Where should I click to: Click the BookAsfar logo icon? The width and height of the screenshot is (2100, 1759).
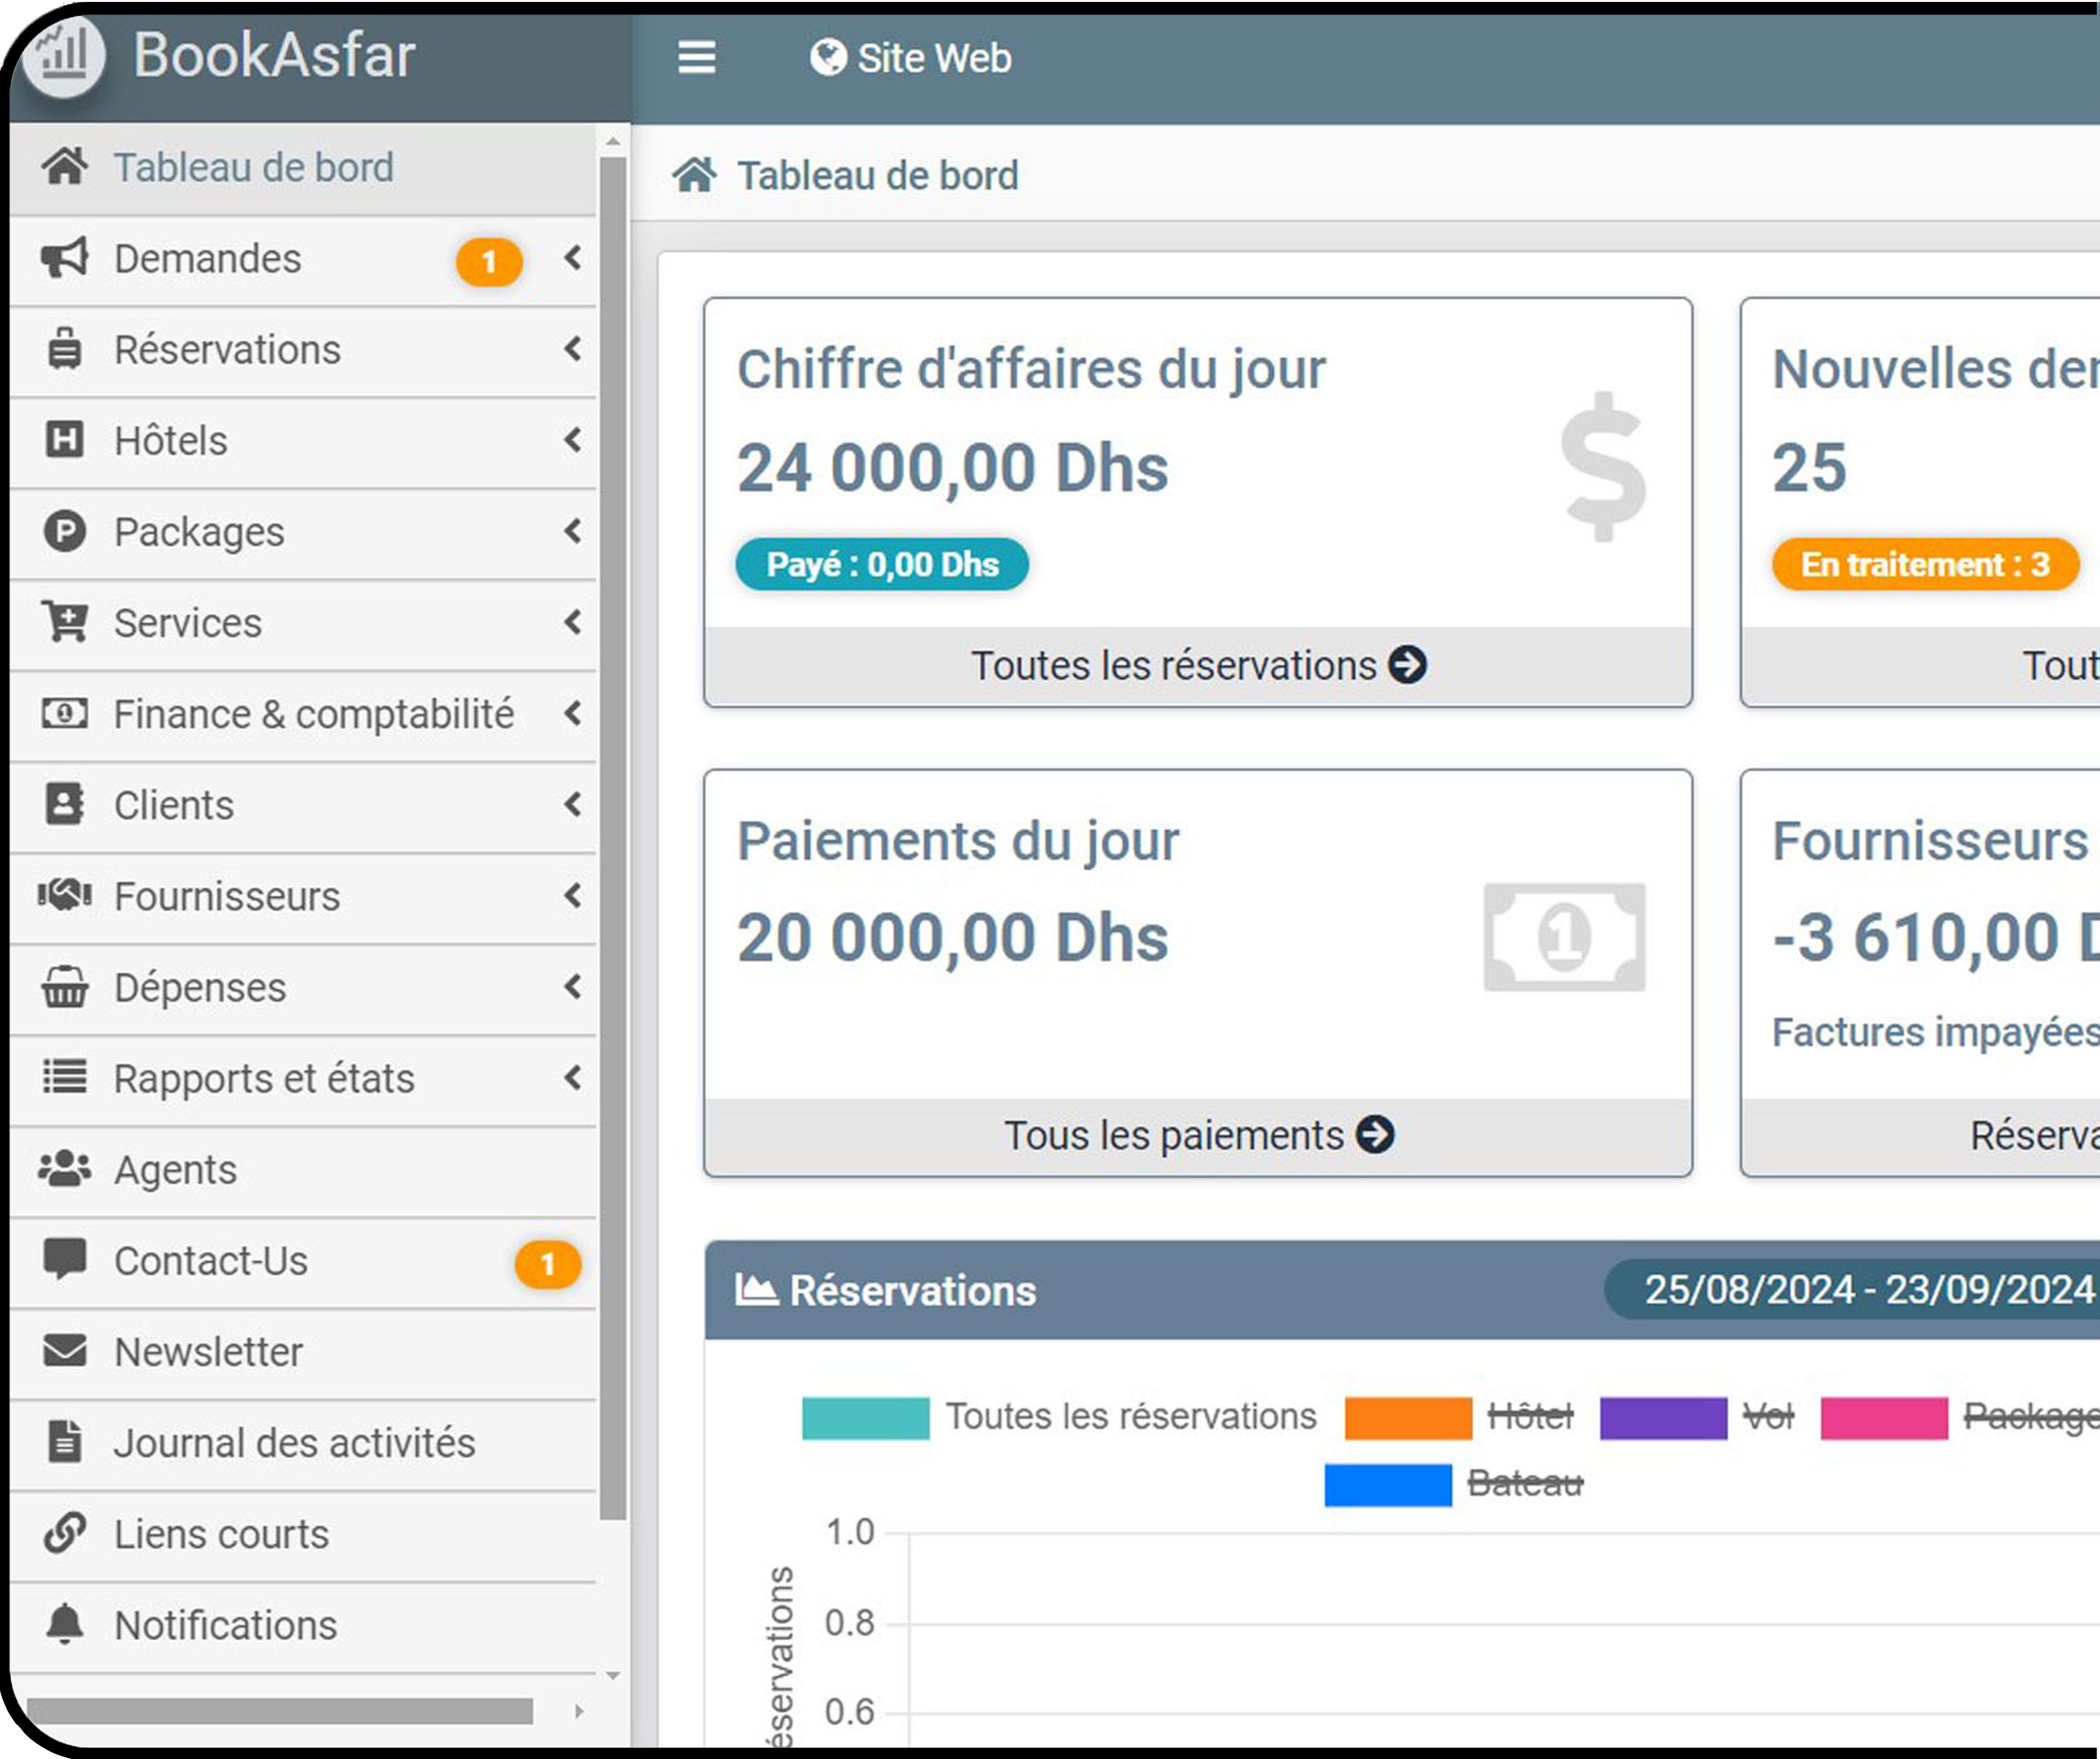pos(63,56)
